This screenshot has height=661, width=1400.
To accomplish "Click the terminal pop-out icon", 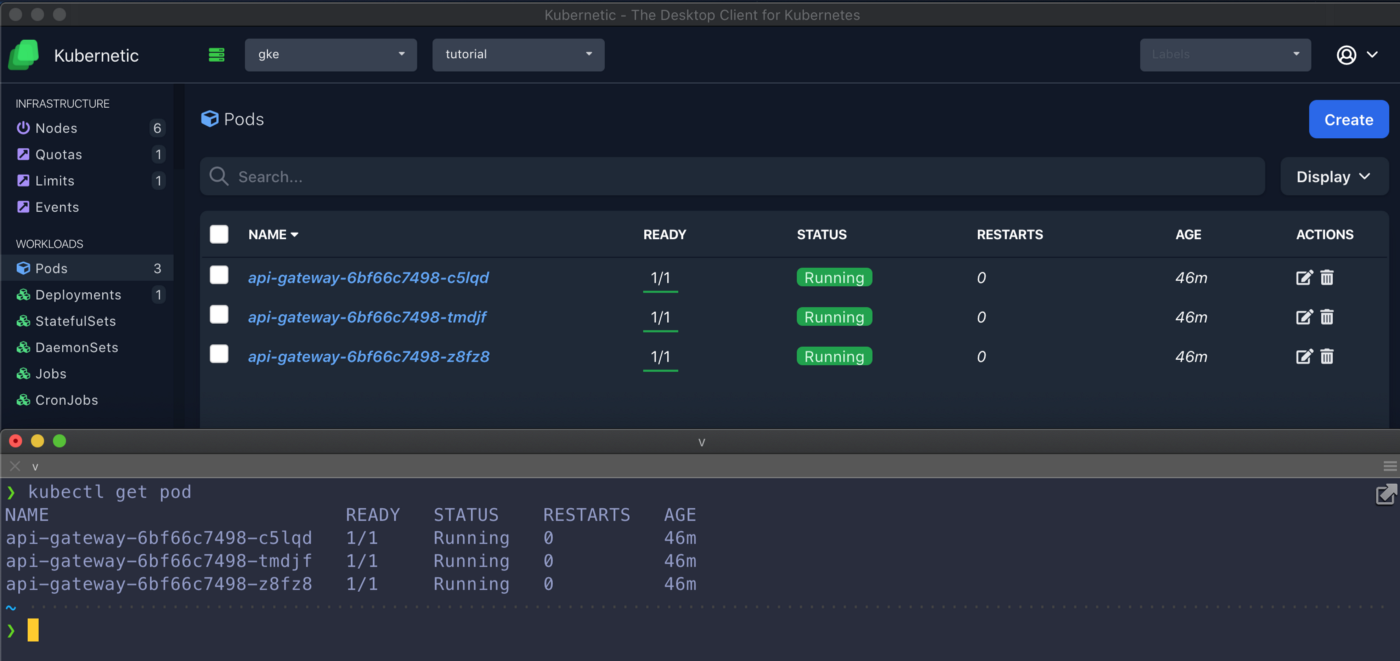I will click(1386, 493).
